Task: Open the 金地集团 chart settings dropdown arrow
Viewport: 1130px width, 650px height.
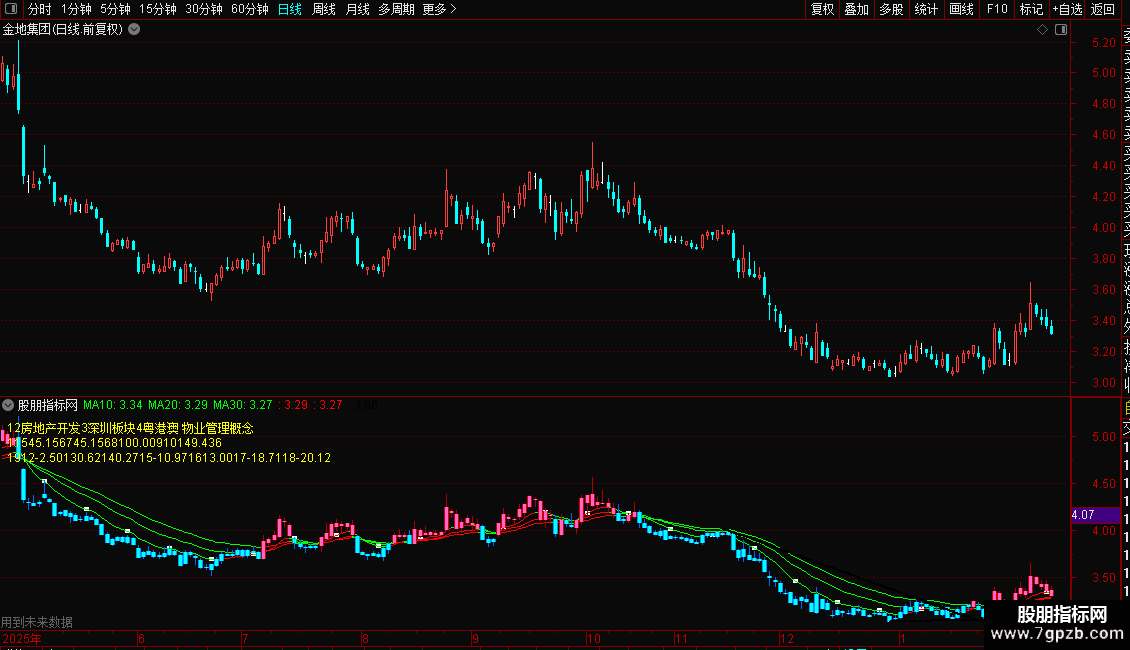Action: [134, 30]
